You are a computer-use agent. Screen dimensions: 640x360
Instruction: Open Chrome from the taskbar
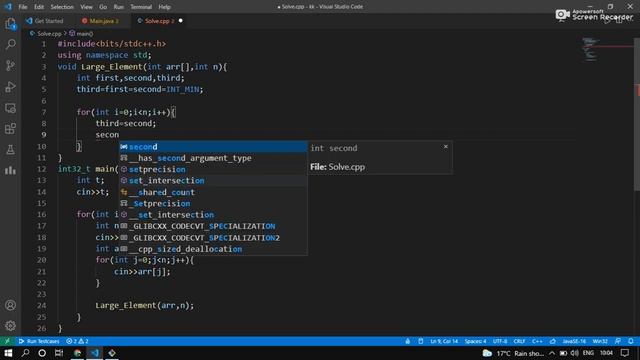pos(78,353)
